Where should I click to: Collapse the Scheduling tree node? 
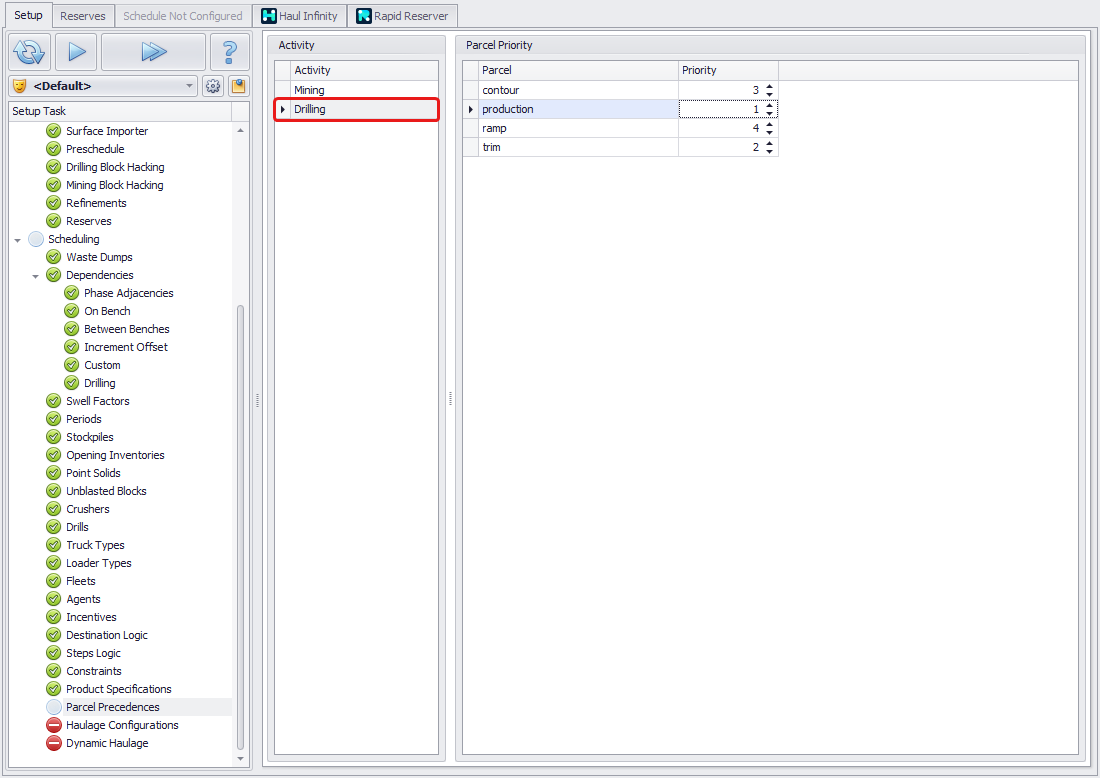tap(18, 240)
